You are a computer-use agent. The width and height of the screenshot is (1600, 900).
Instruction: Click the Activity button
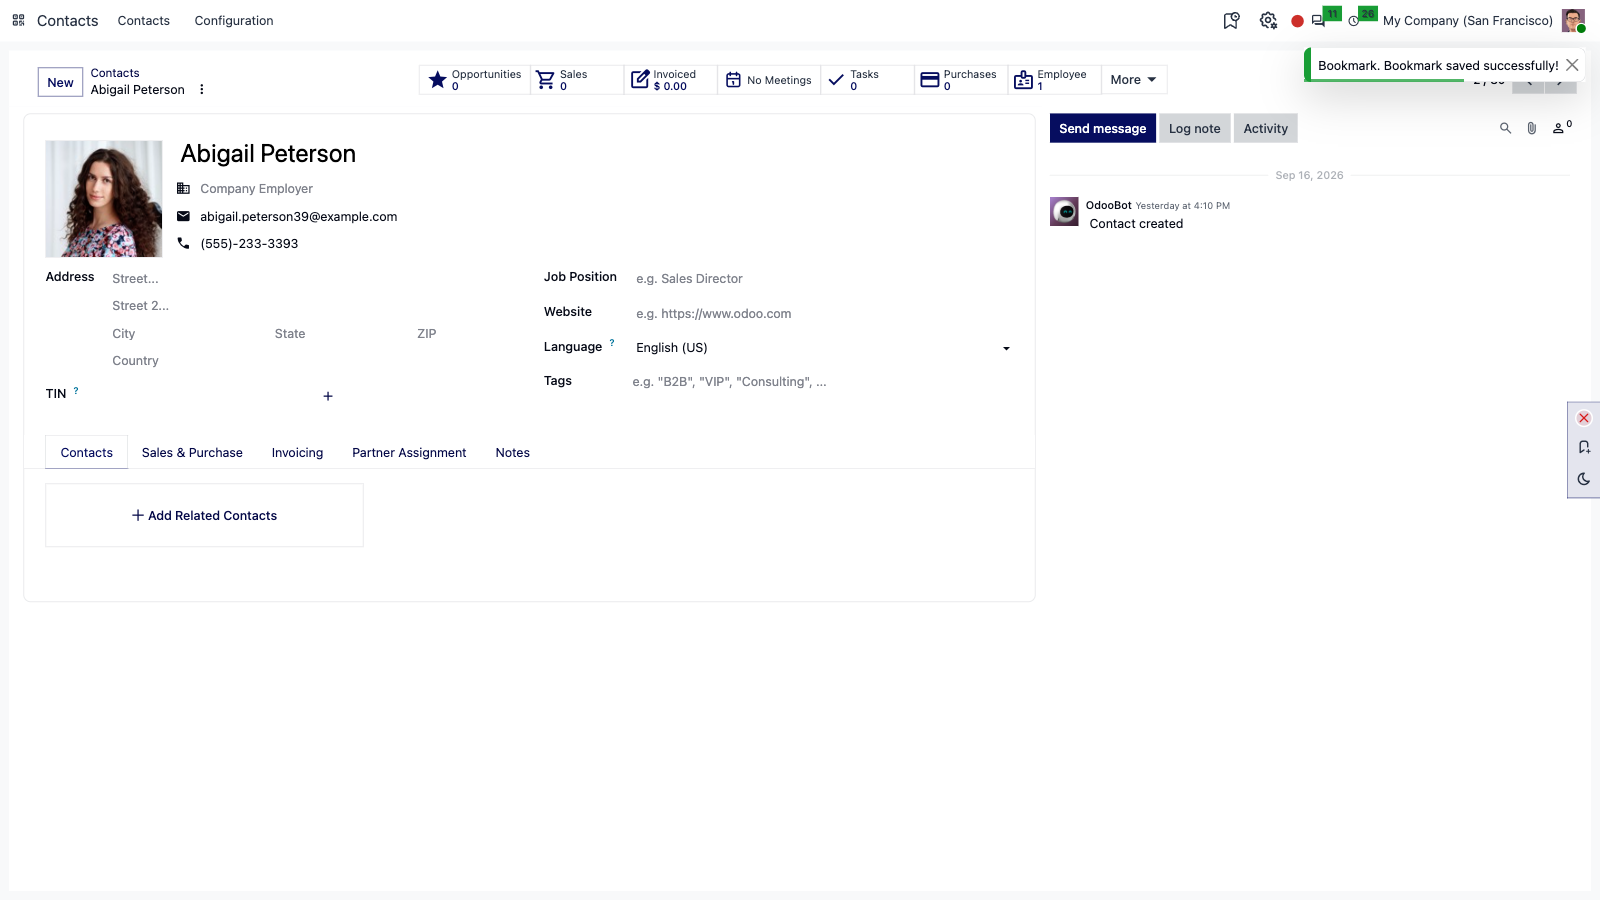[1266, 128]
